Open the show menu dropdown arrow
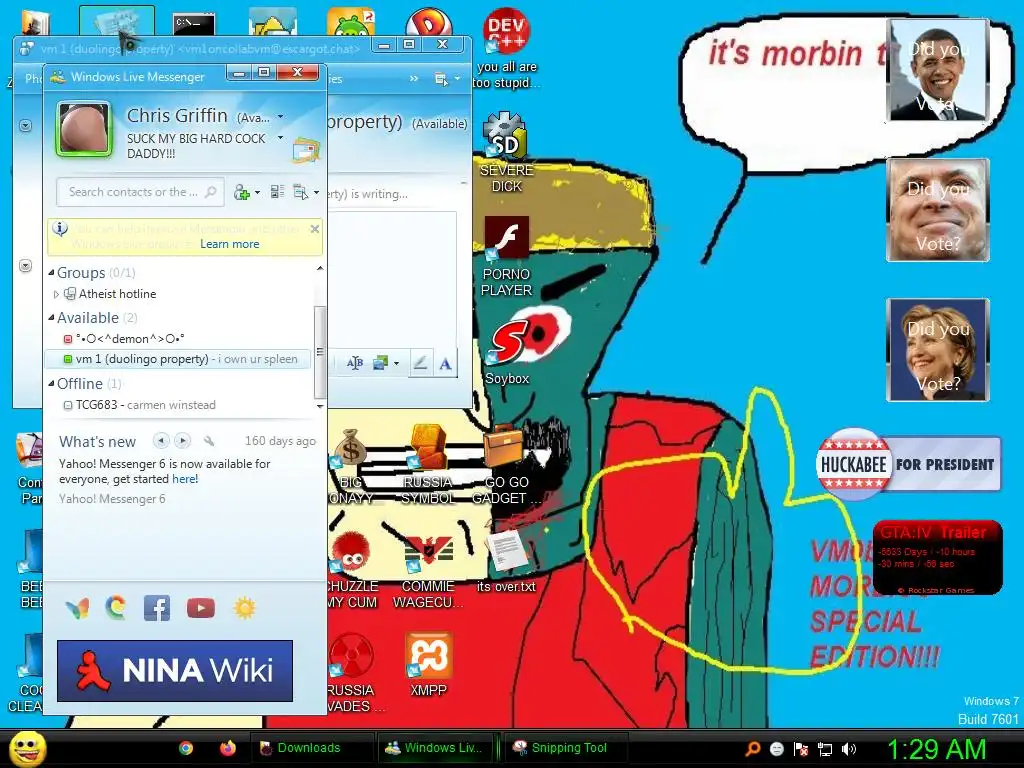 pyautogui.click(x=317, y=193)
